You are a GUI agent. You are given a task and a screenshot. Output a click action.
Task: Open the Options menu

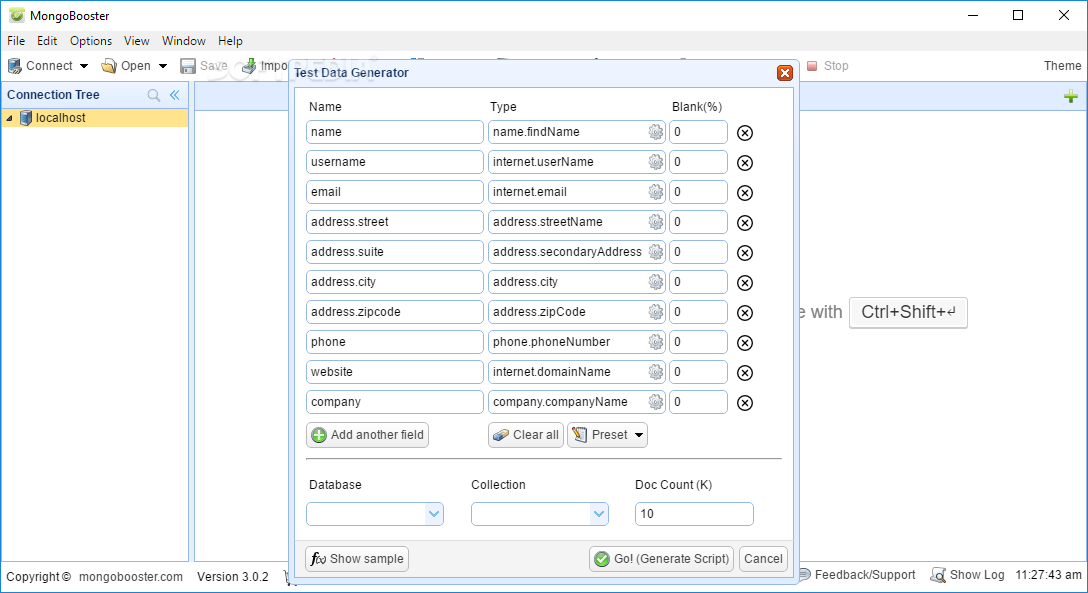coord(91,41)
